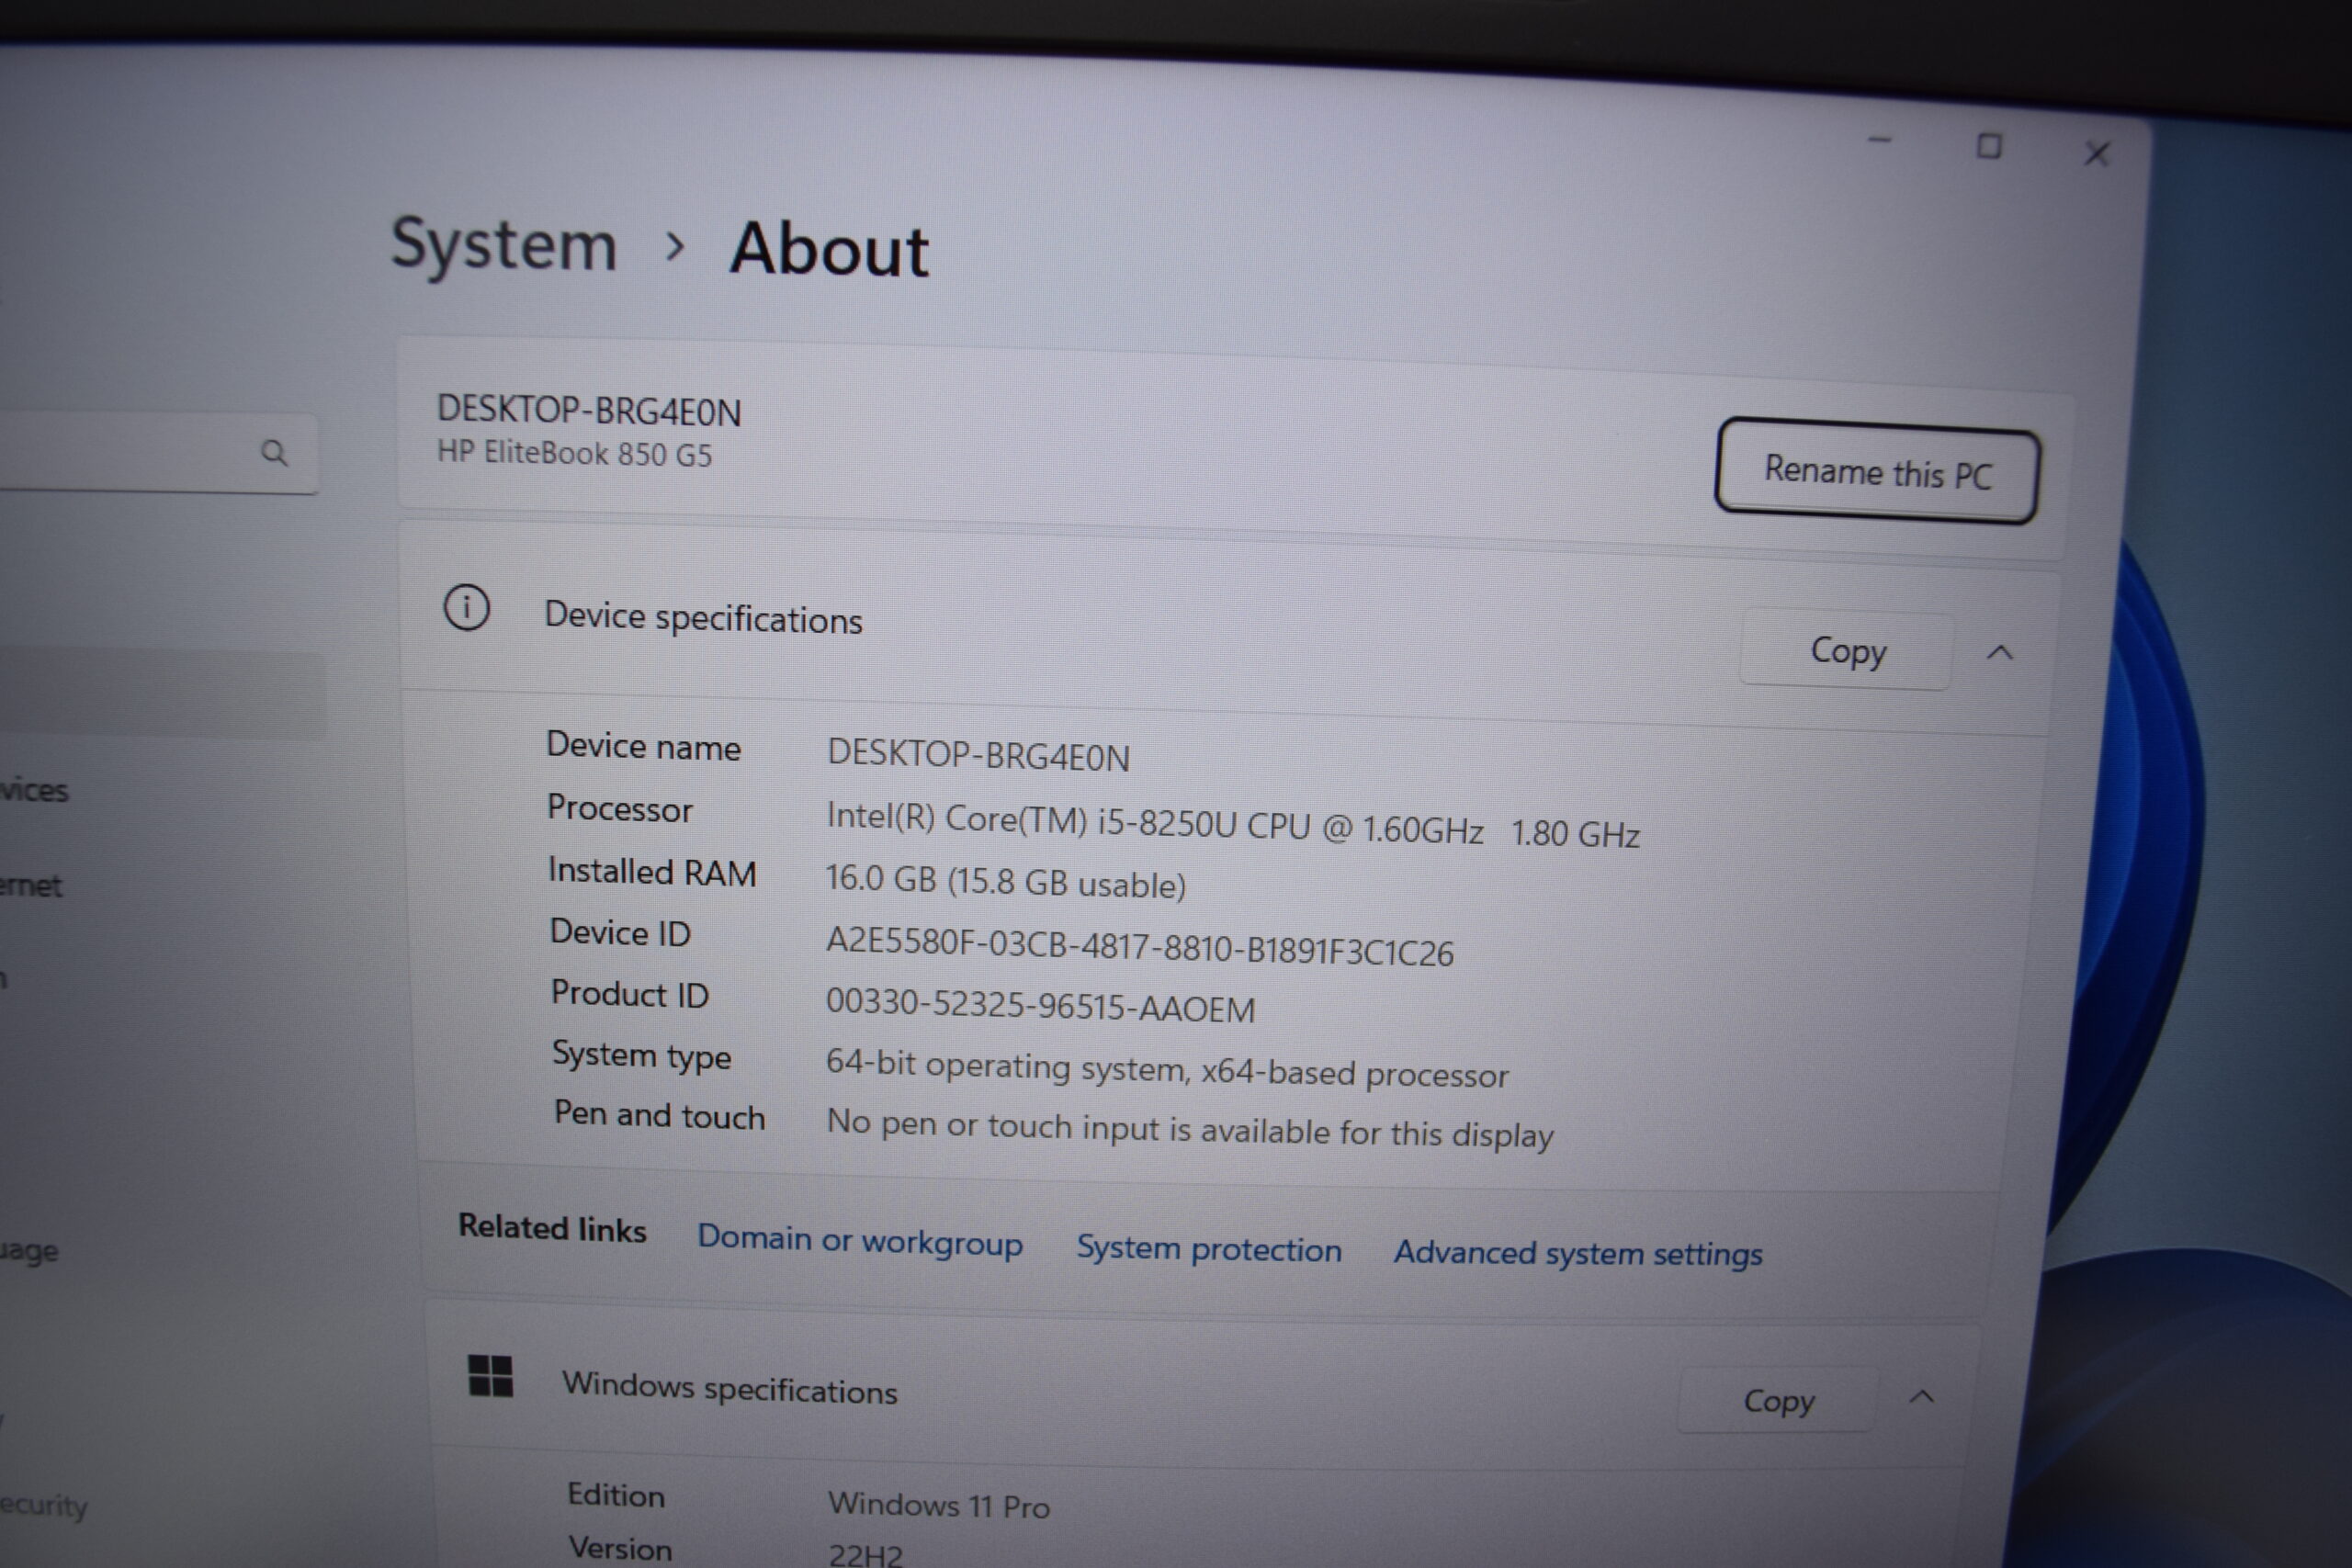Click the Version value 22H2
The image size is (2352, 1568).
pos(865,1555)
